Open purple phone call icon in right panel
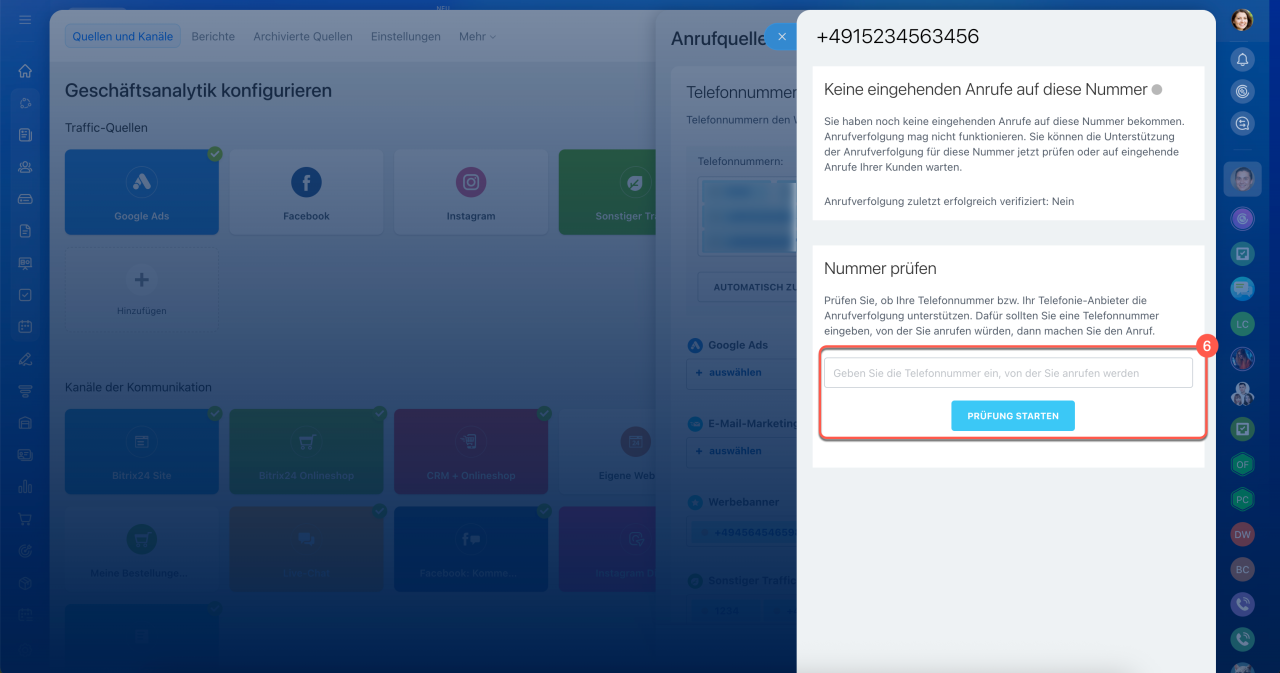The width and height of the screenshot is (1280, 673). pyautogui.click(x=1242, y=604)
